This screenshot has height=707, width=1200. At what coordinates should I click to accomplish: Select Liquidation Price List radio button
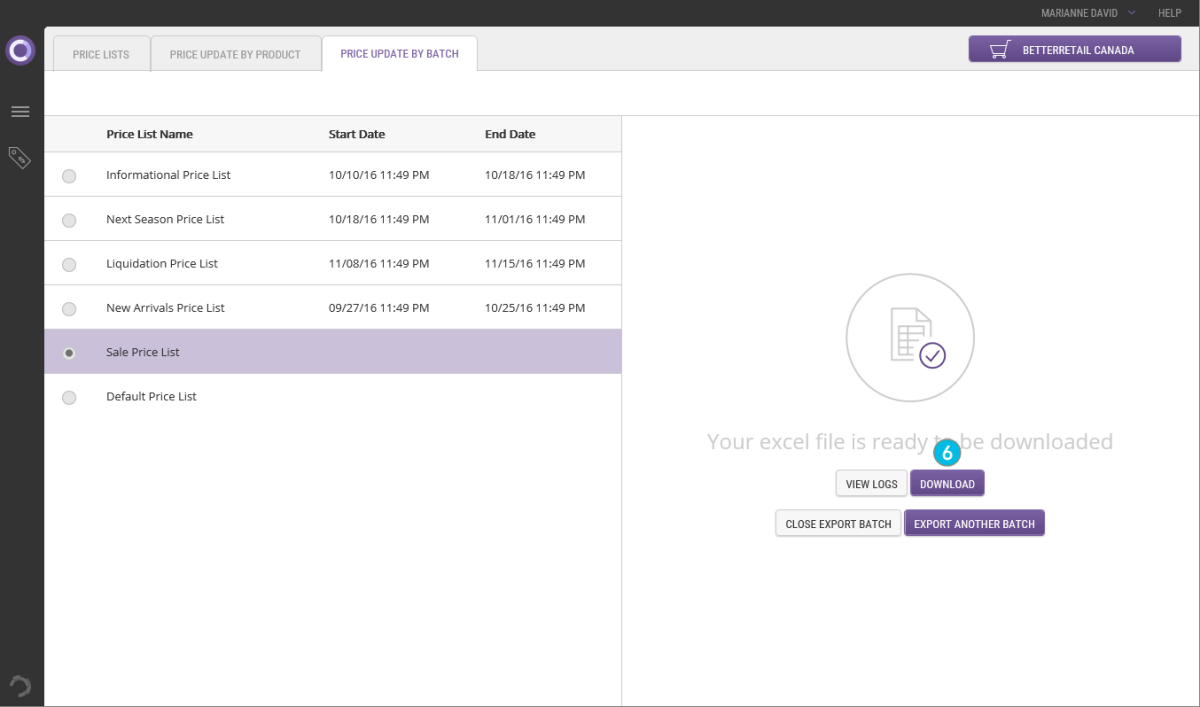click(x=69, y=264)
